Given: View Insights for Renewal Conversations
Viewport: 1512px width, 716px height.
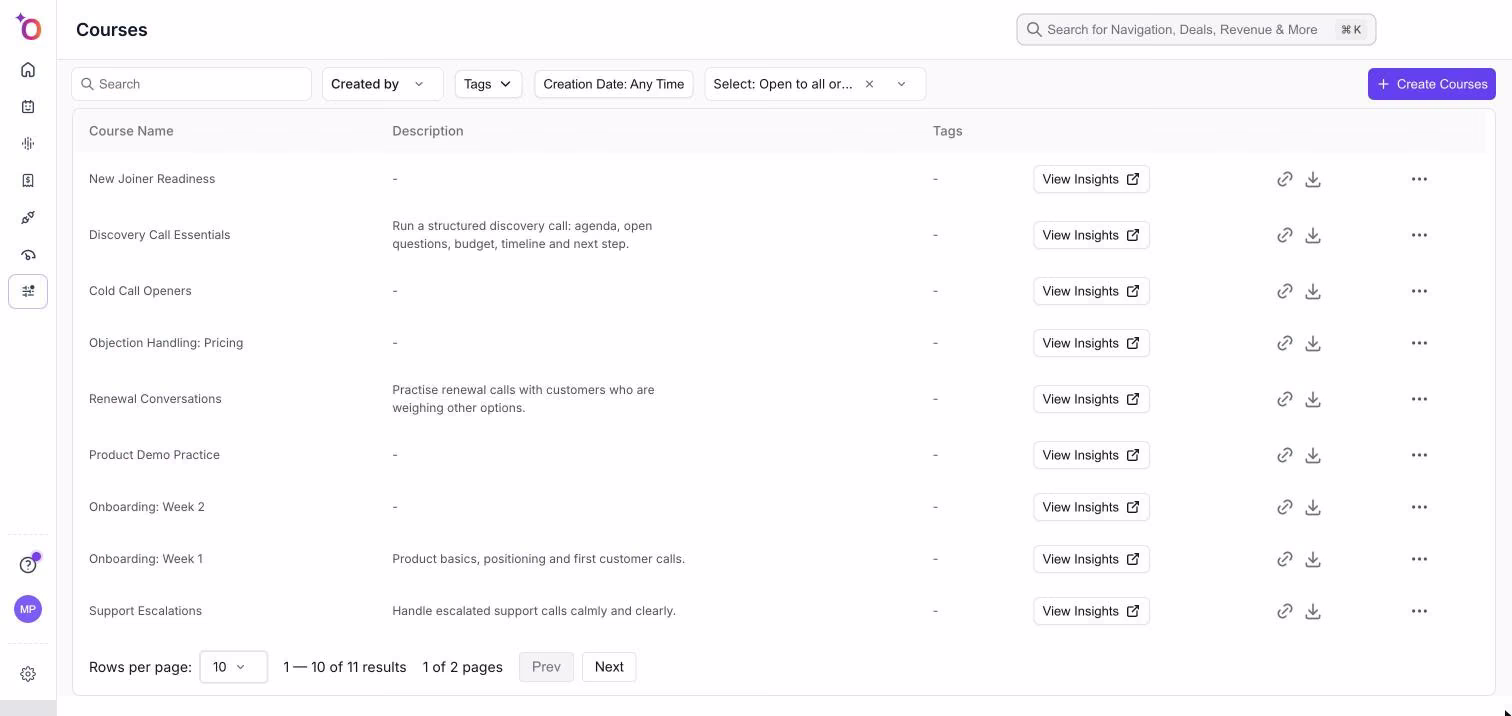Looking at the screenshot, I should (1091, 399).
